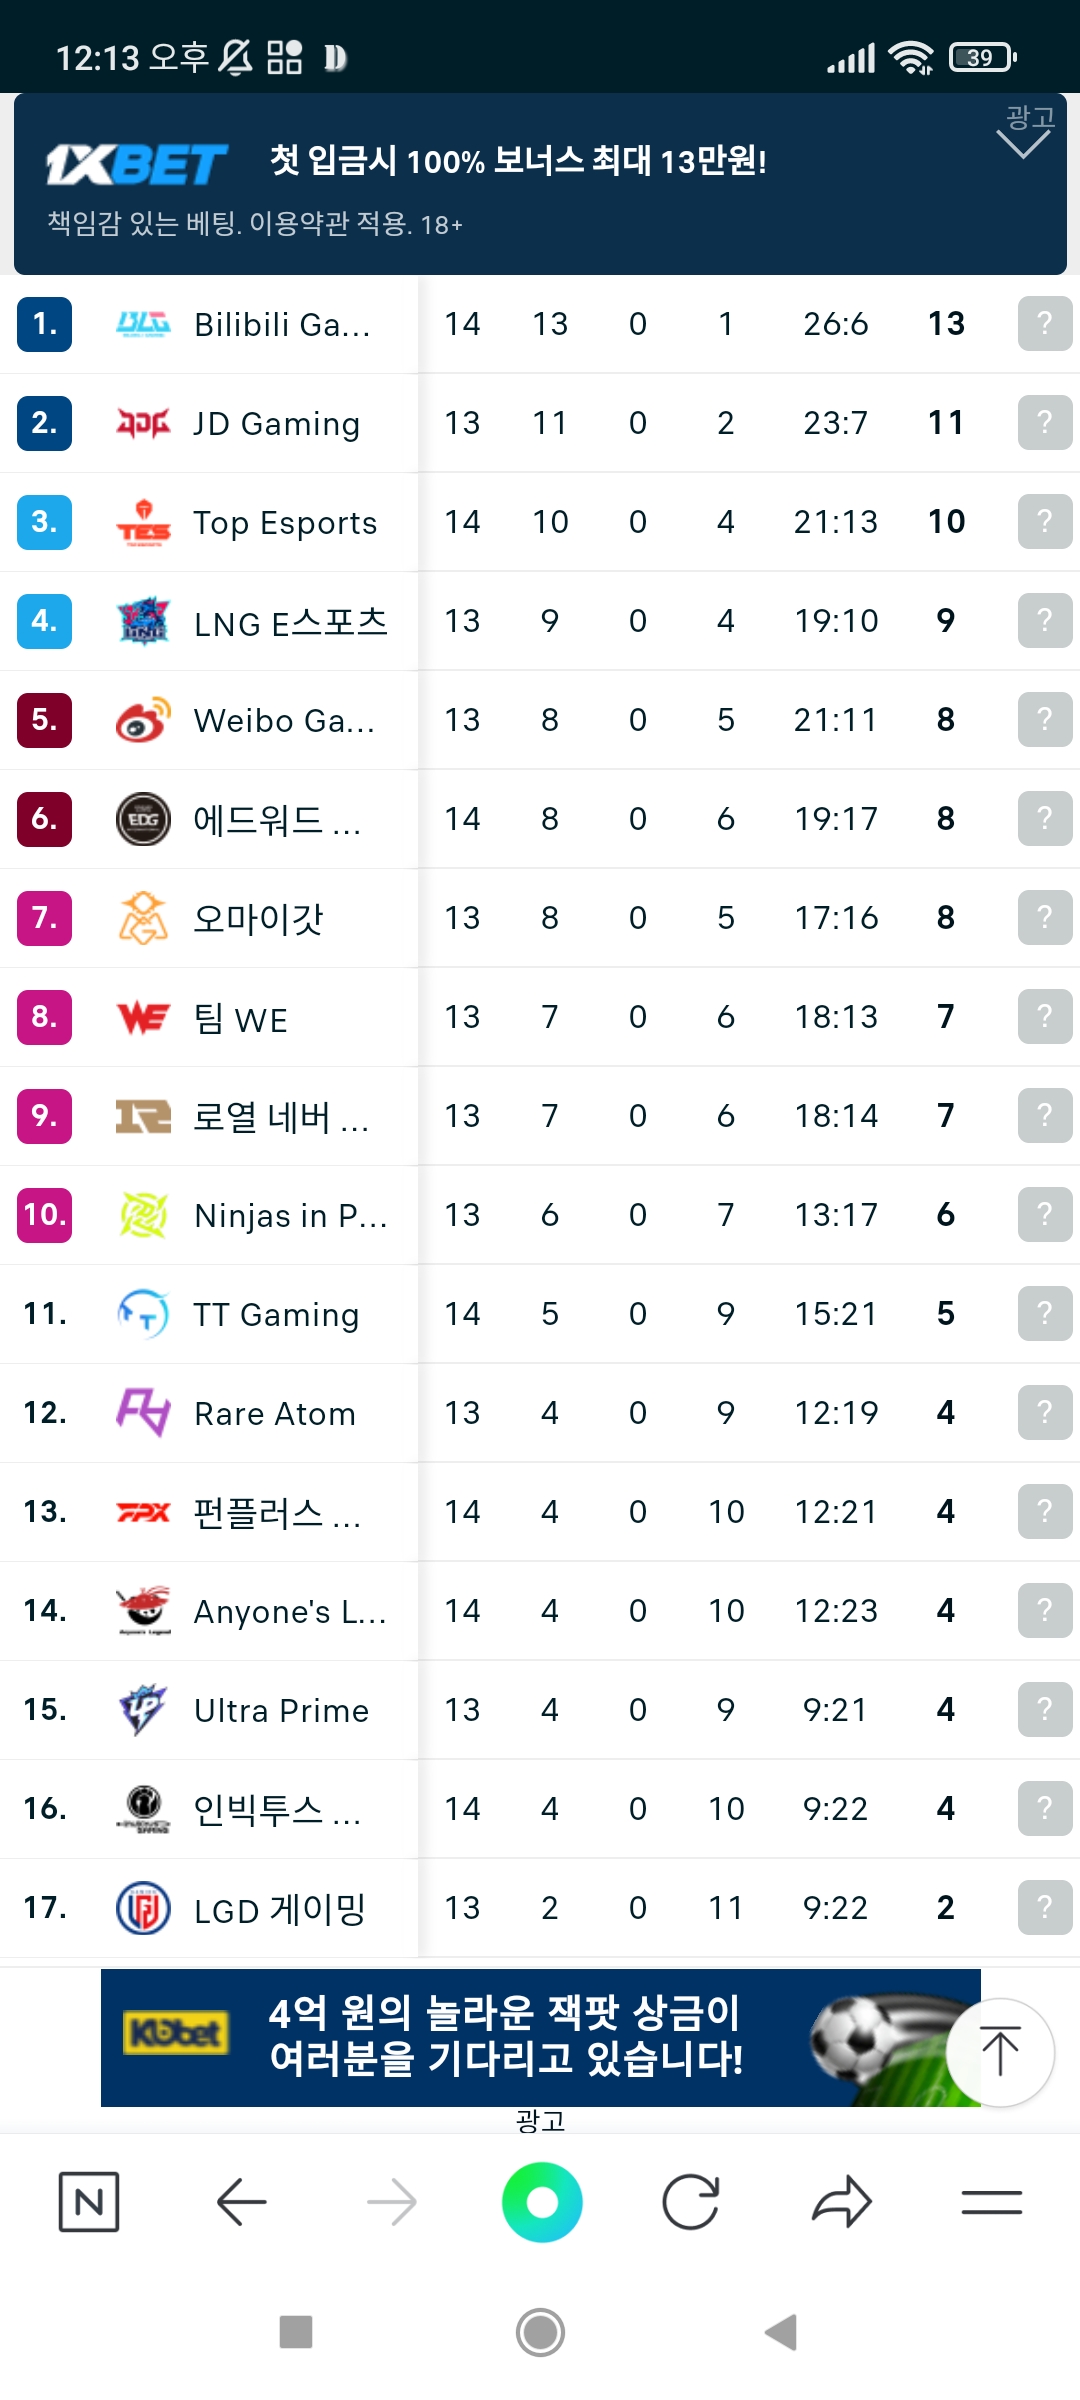Reload the page with refresh icon
Image resolution: width=1080 pixels, height=2400 pixels.
pos(691,2202)
